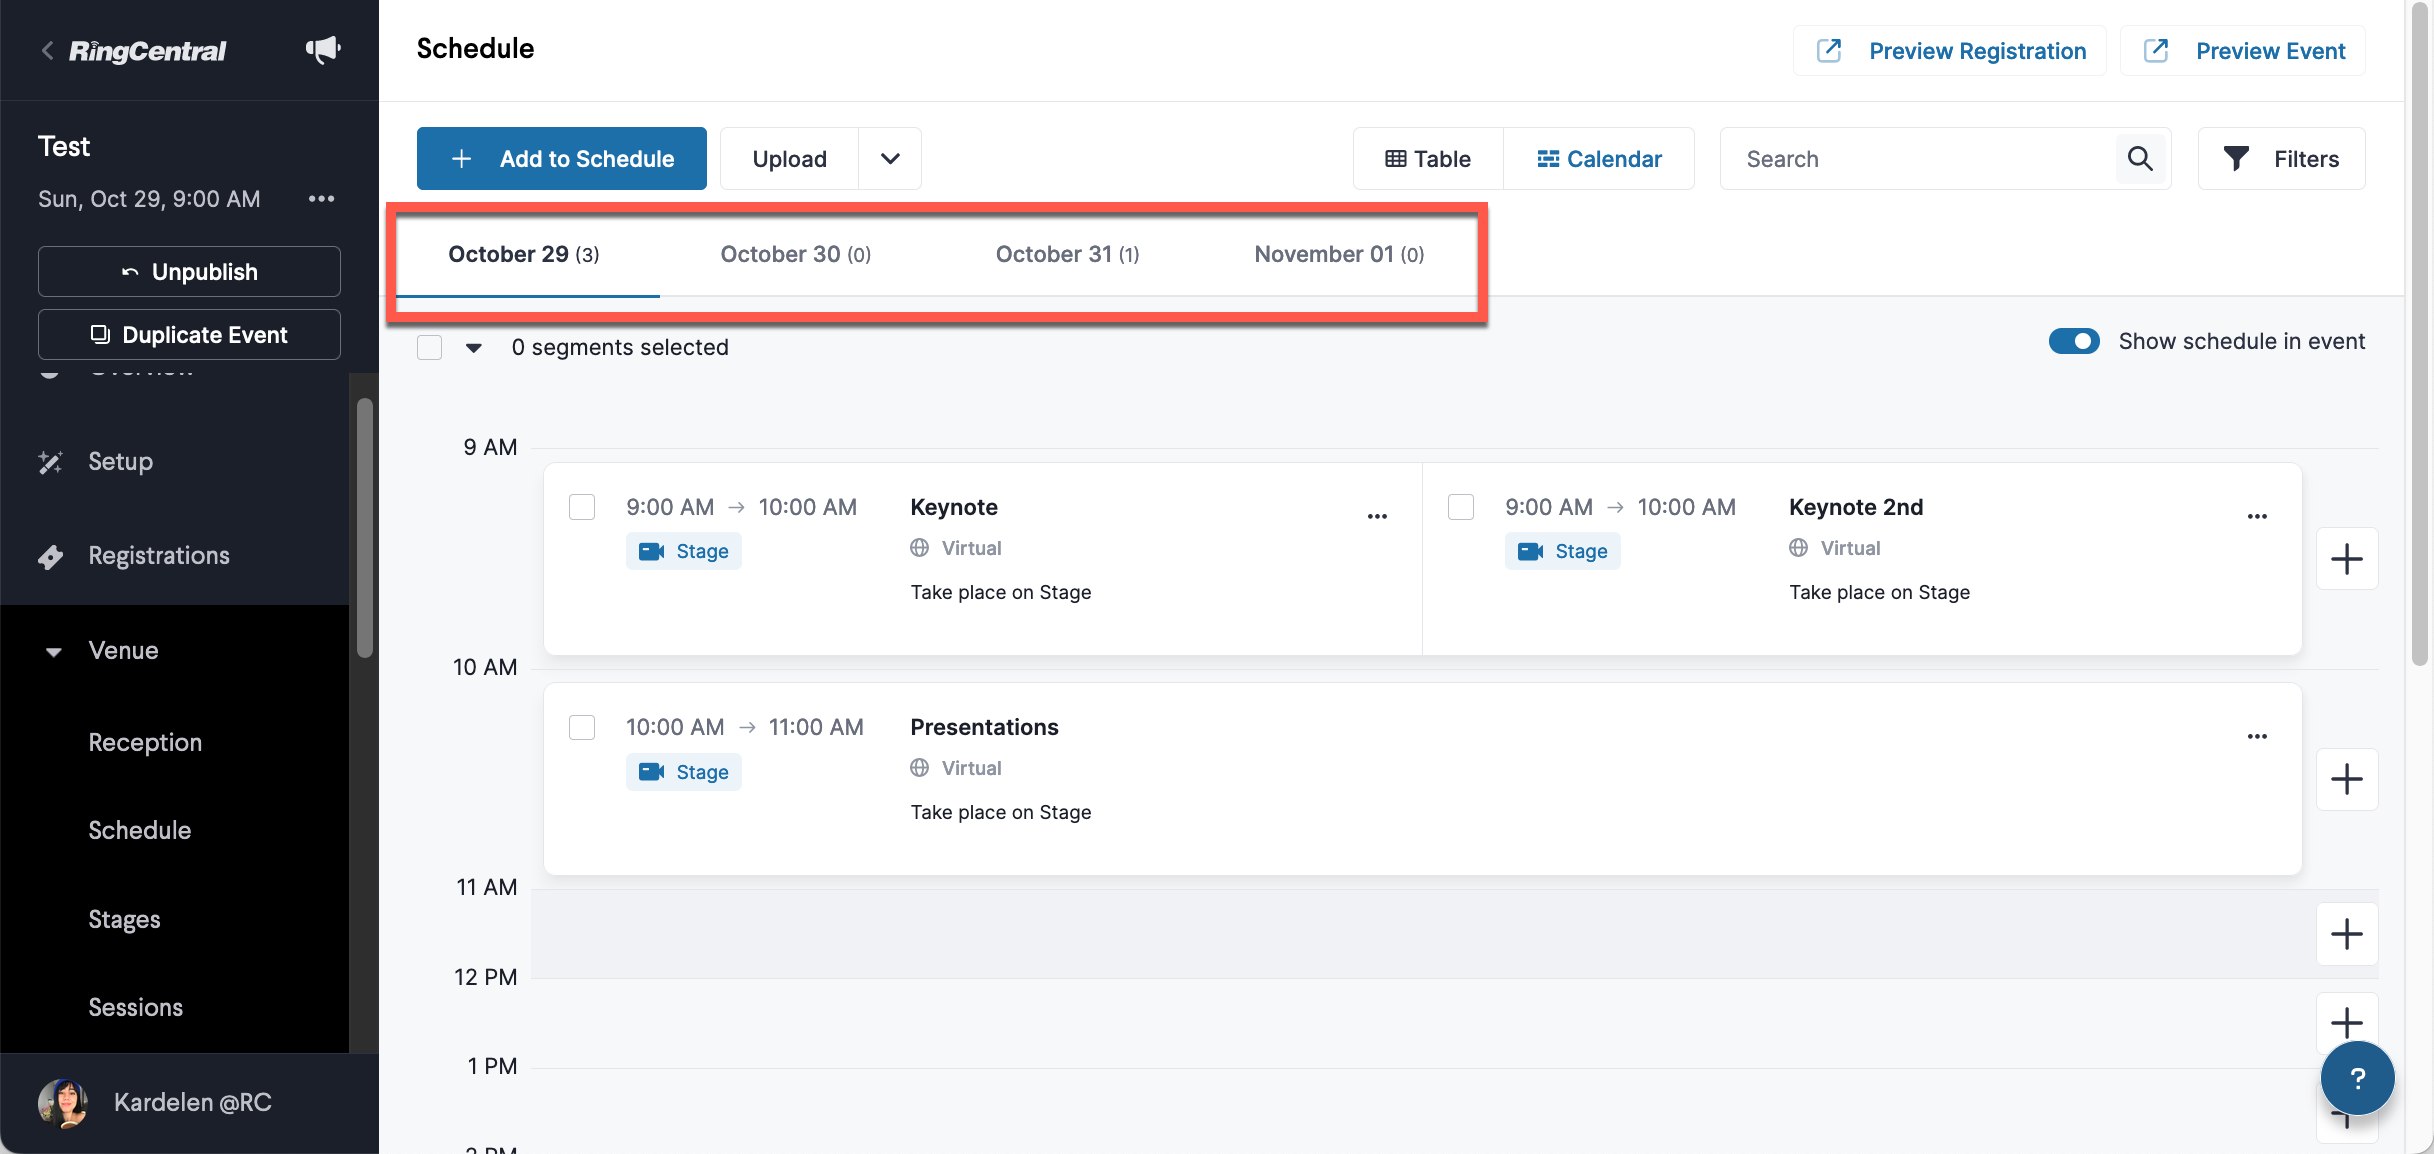Switch to October 31 tab

point(1067,254)
